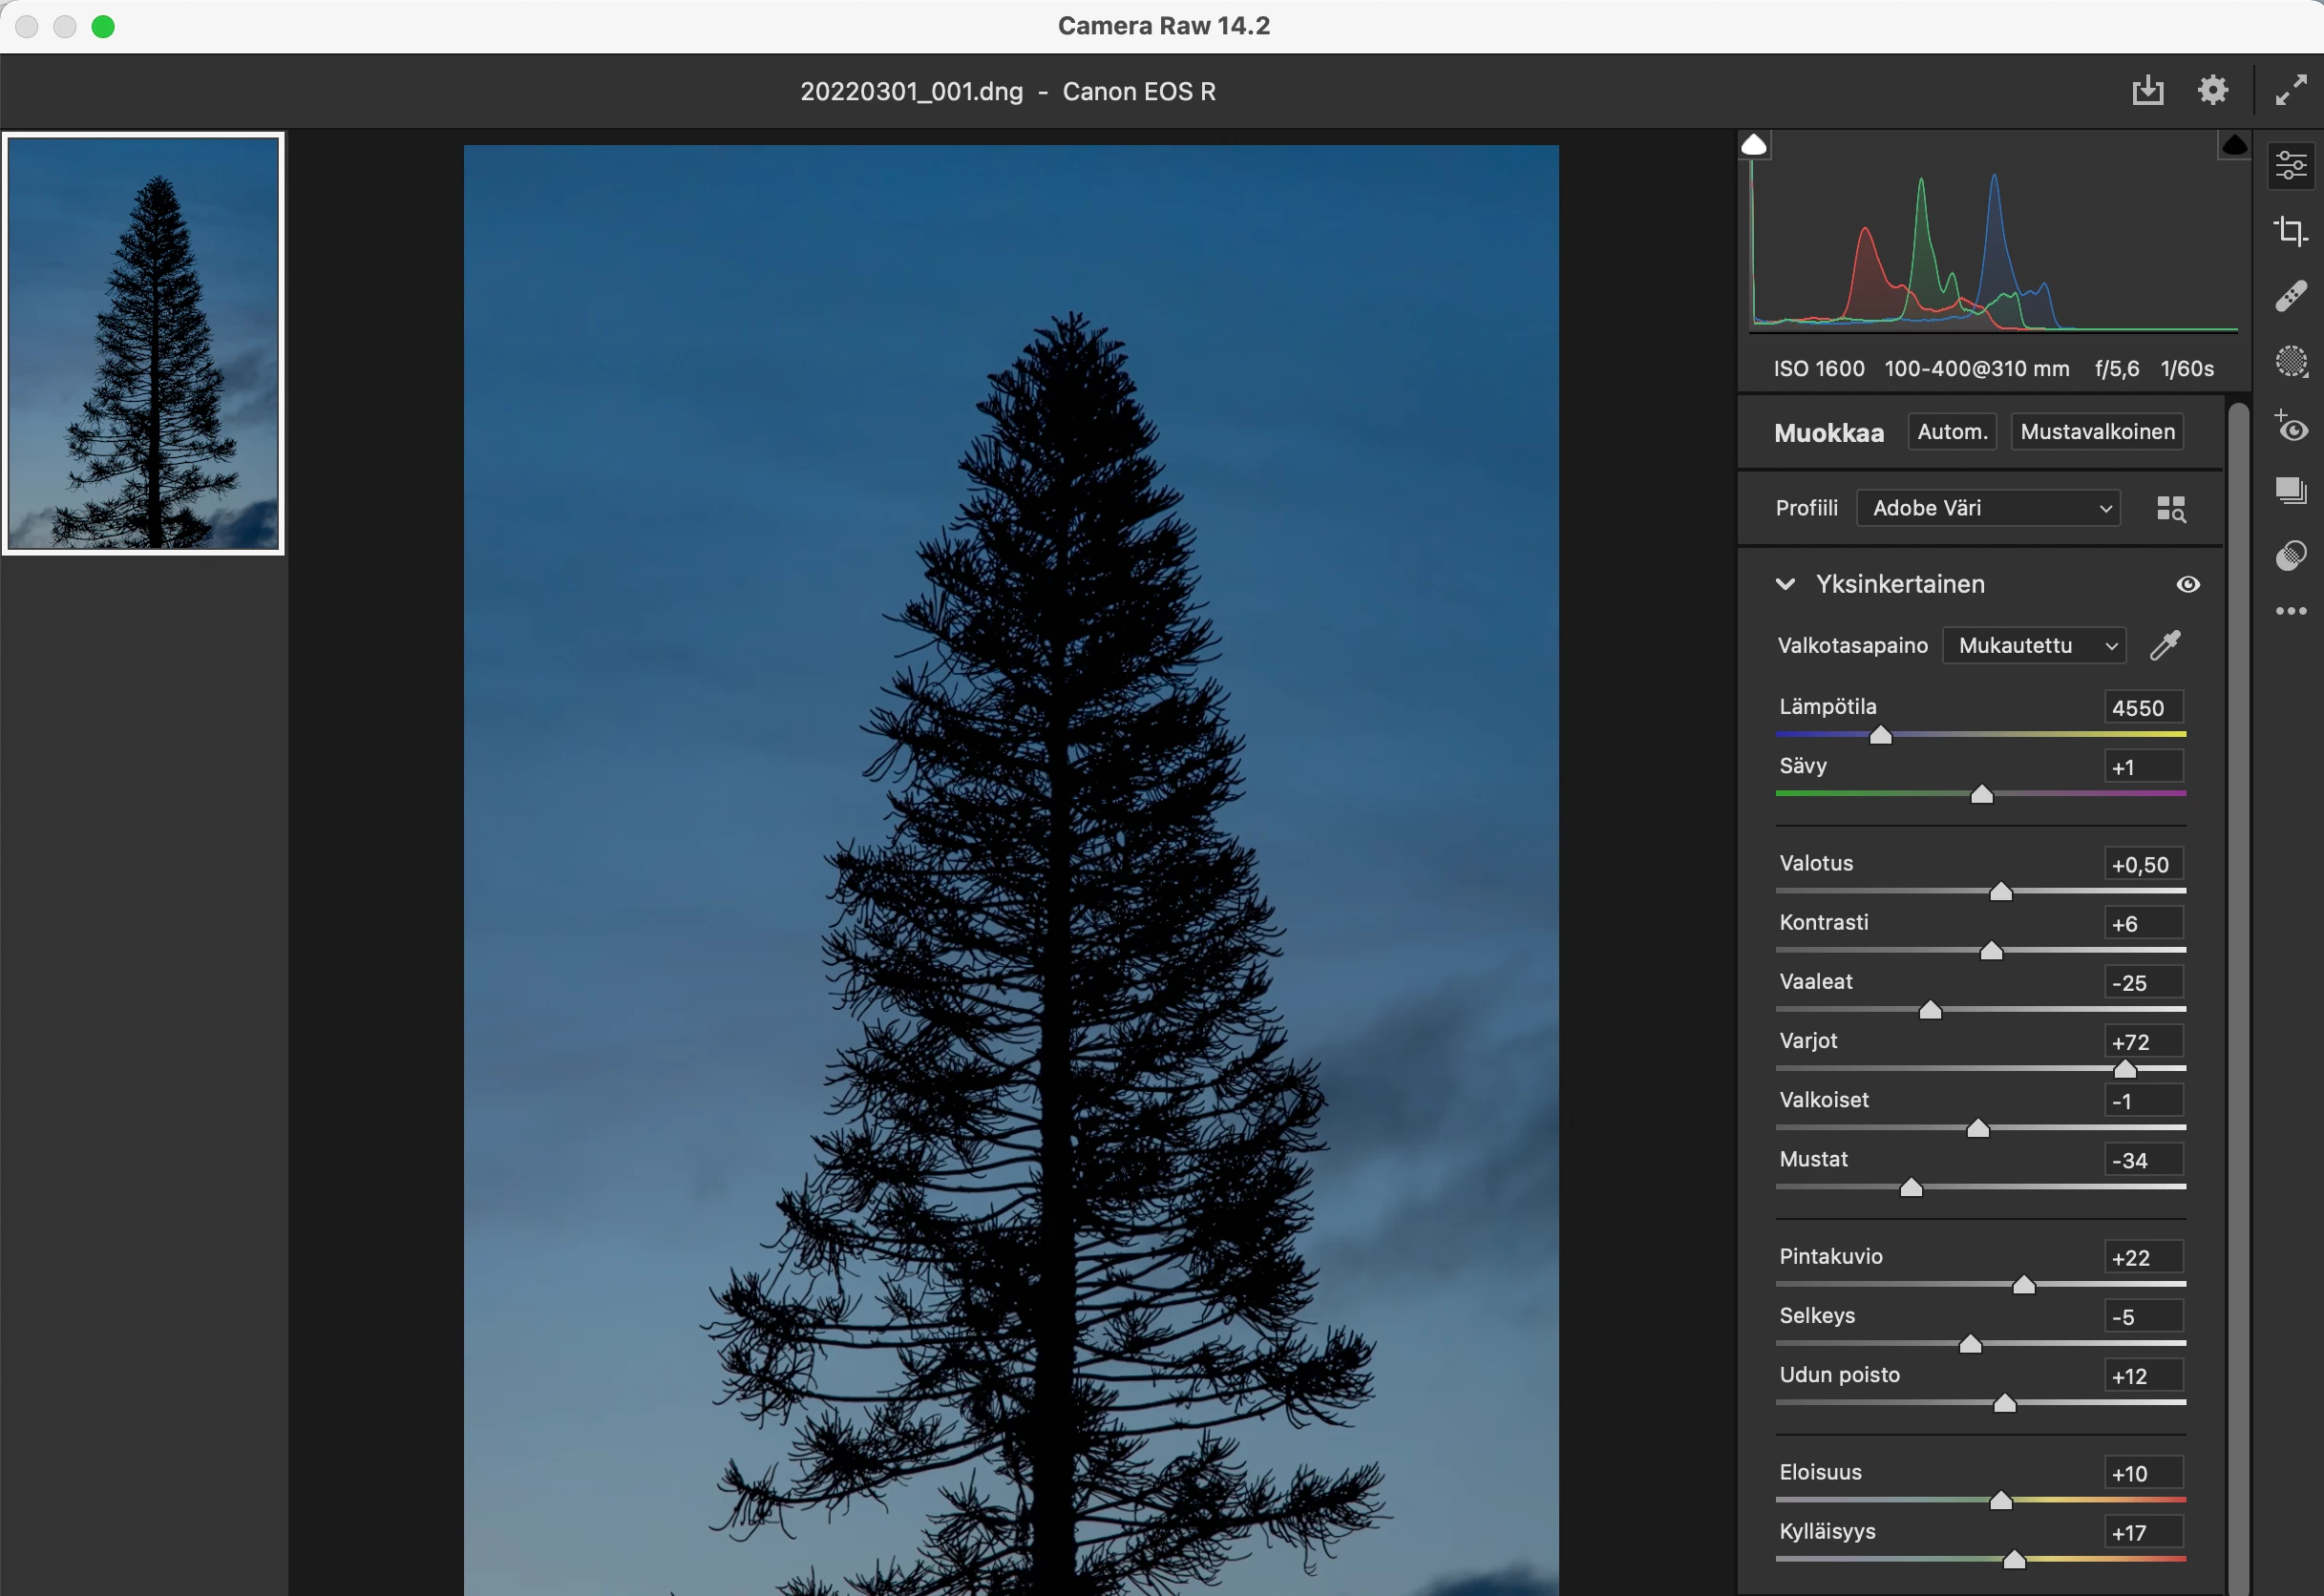
Task: Toggle highlight clipping warning in histogram
Action: click(2234, 145)
